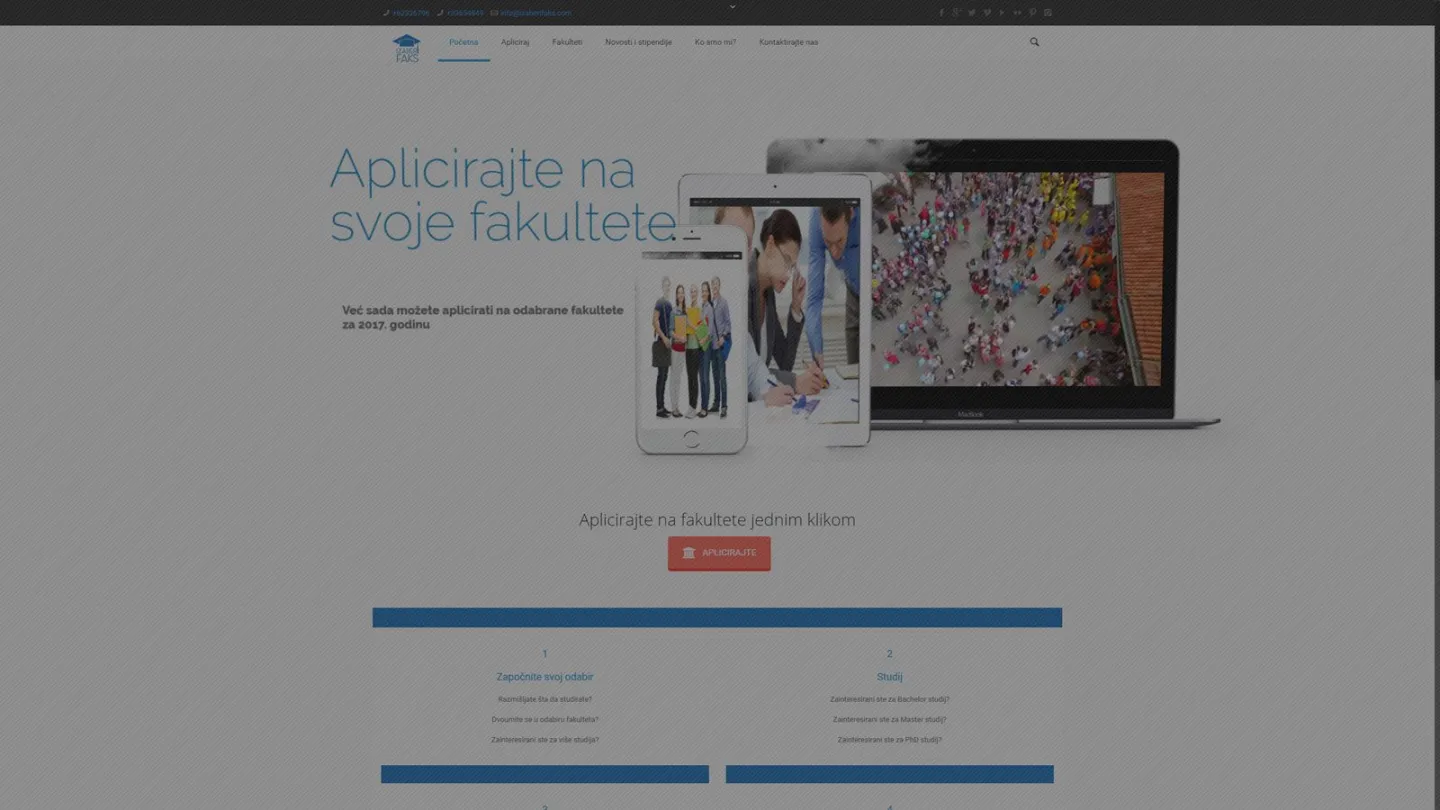1440x810 pixels.
Task: Click the page vertical scrollbar
Action: (1437, 405)
